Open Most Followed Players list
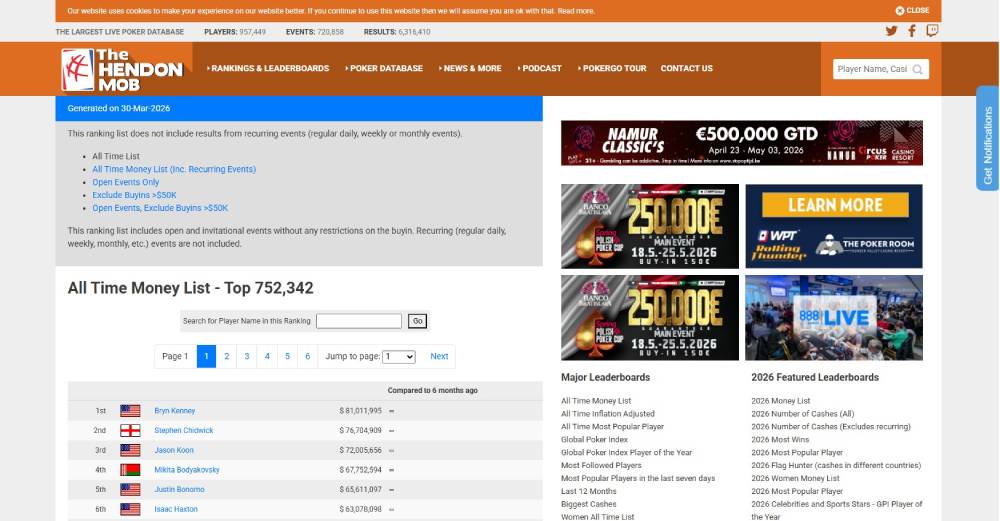Screen dimensions: 1000x521 (601, 466)
